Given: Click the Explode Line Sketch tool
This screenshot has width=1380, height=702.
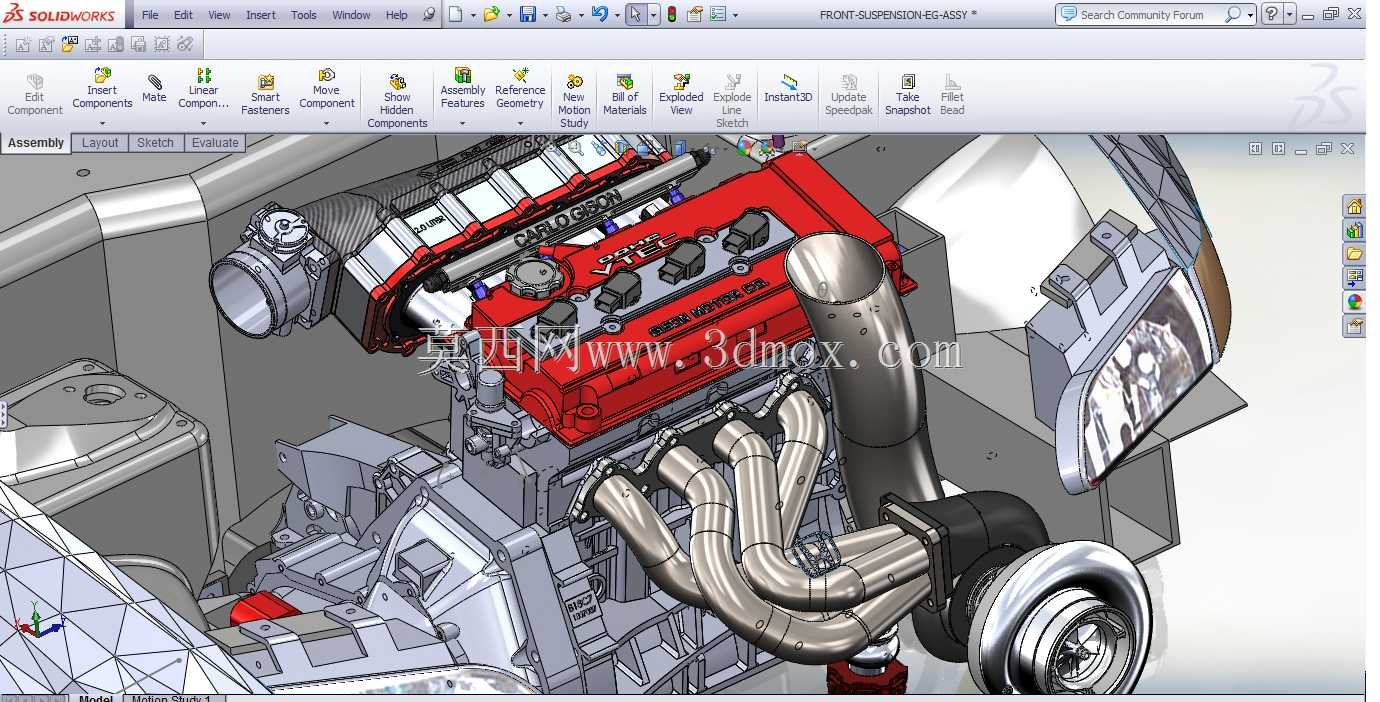Looking at the screenshot, I should click(732, 101).
